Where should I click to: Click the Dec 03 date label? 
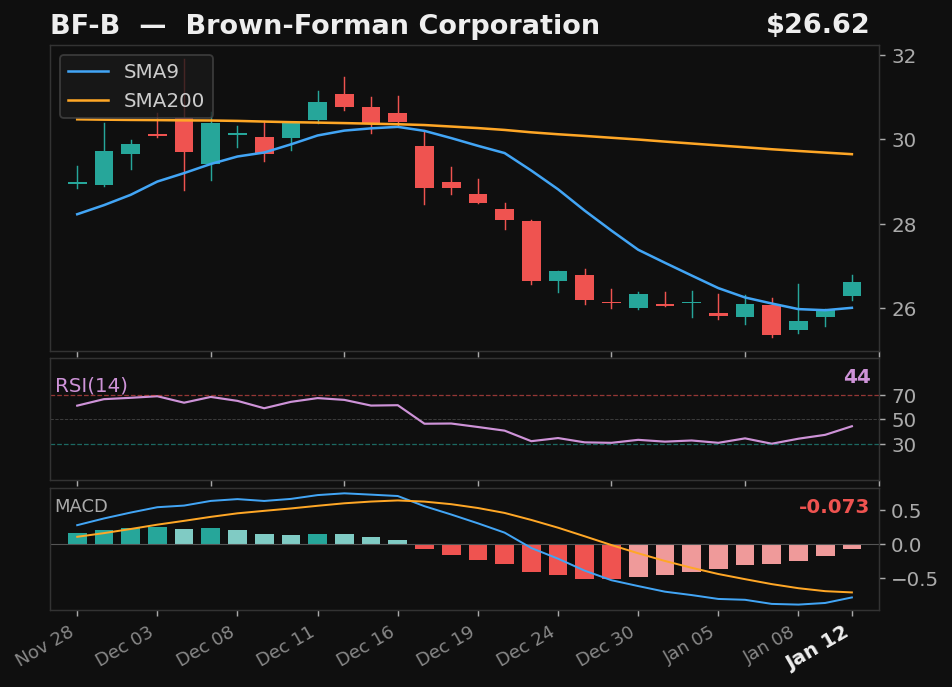(125, 645)
